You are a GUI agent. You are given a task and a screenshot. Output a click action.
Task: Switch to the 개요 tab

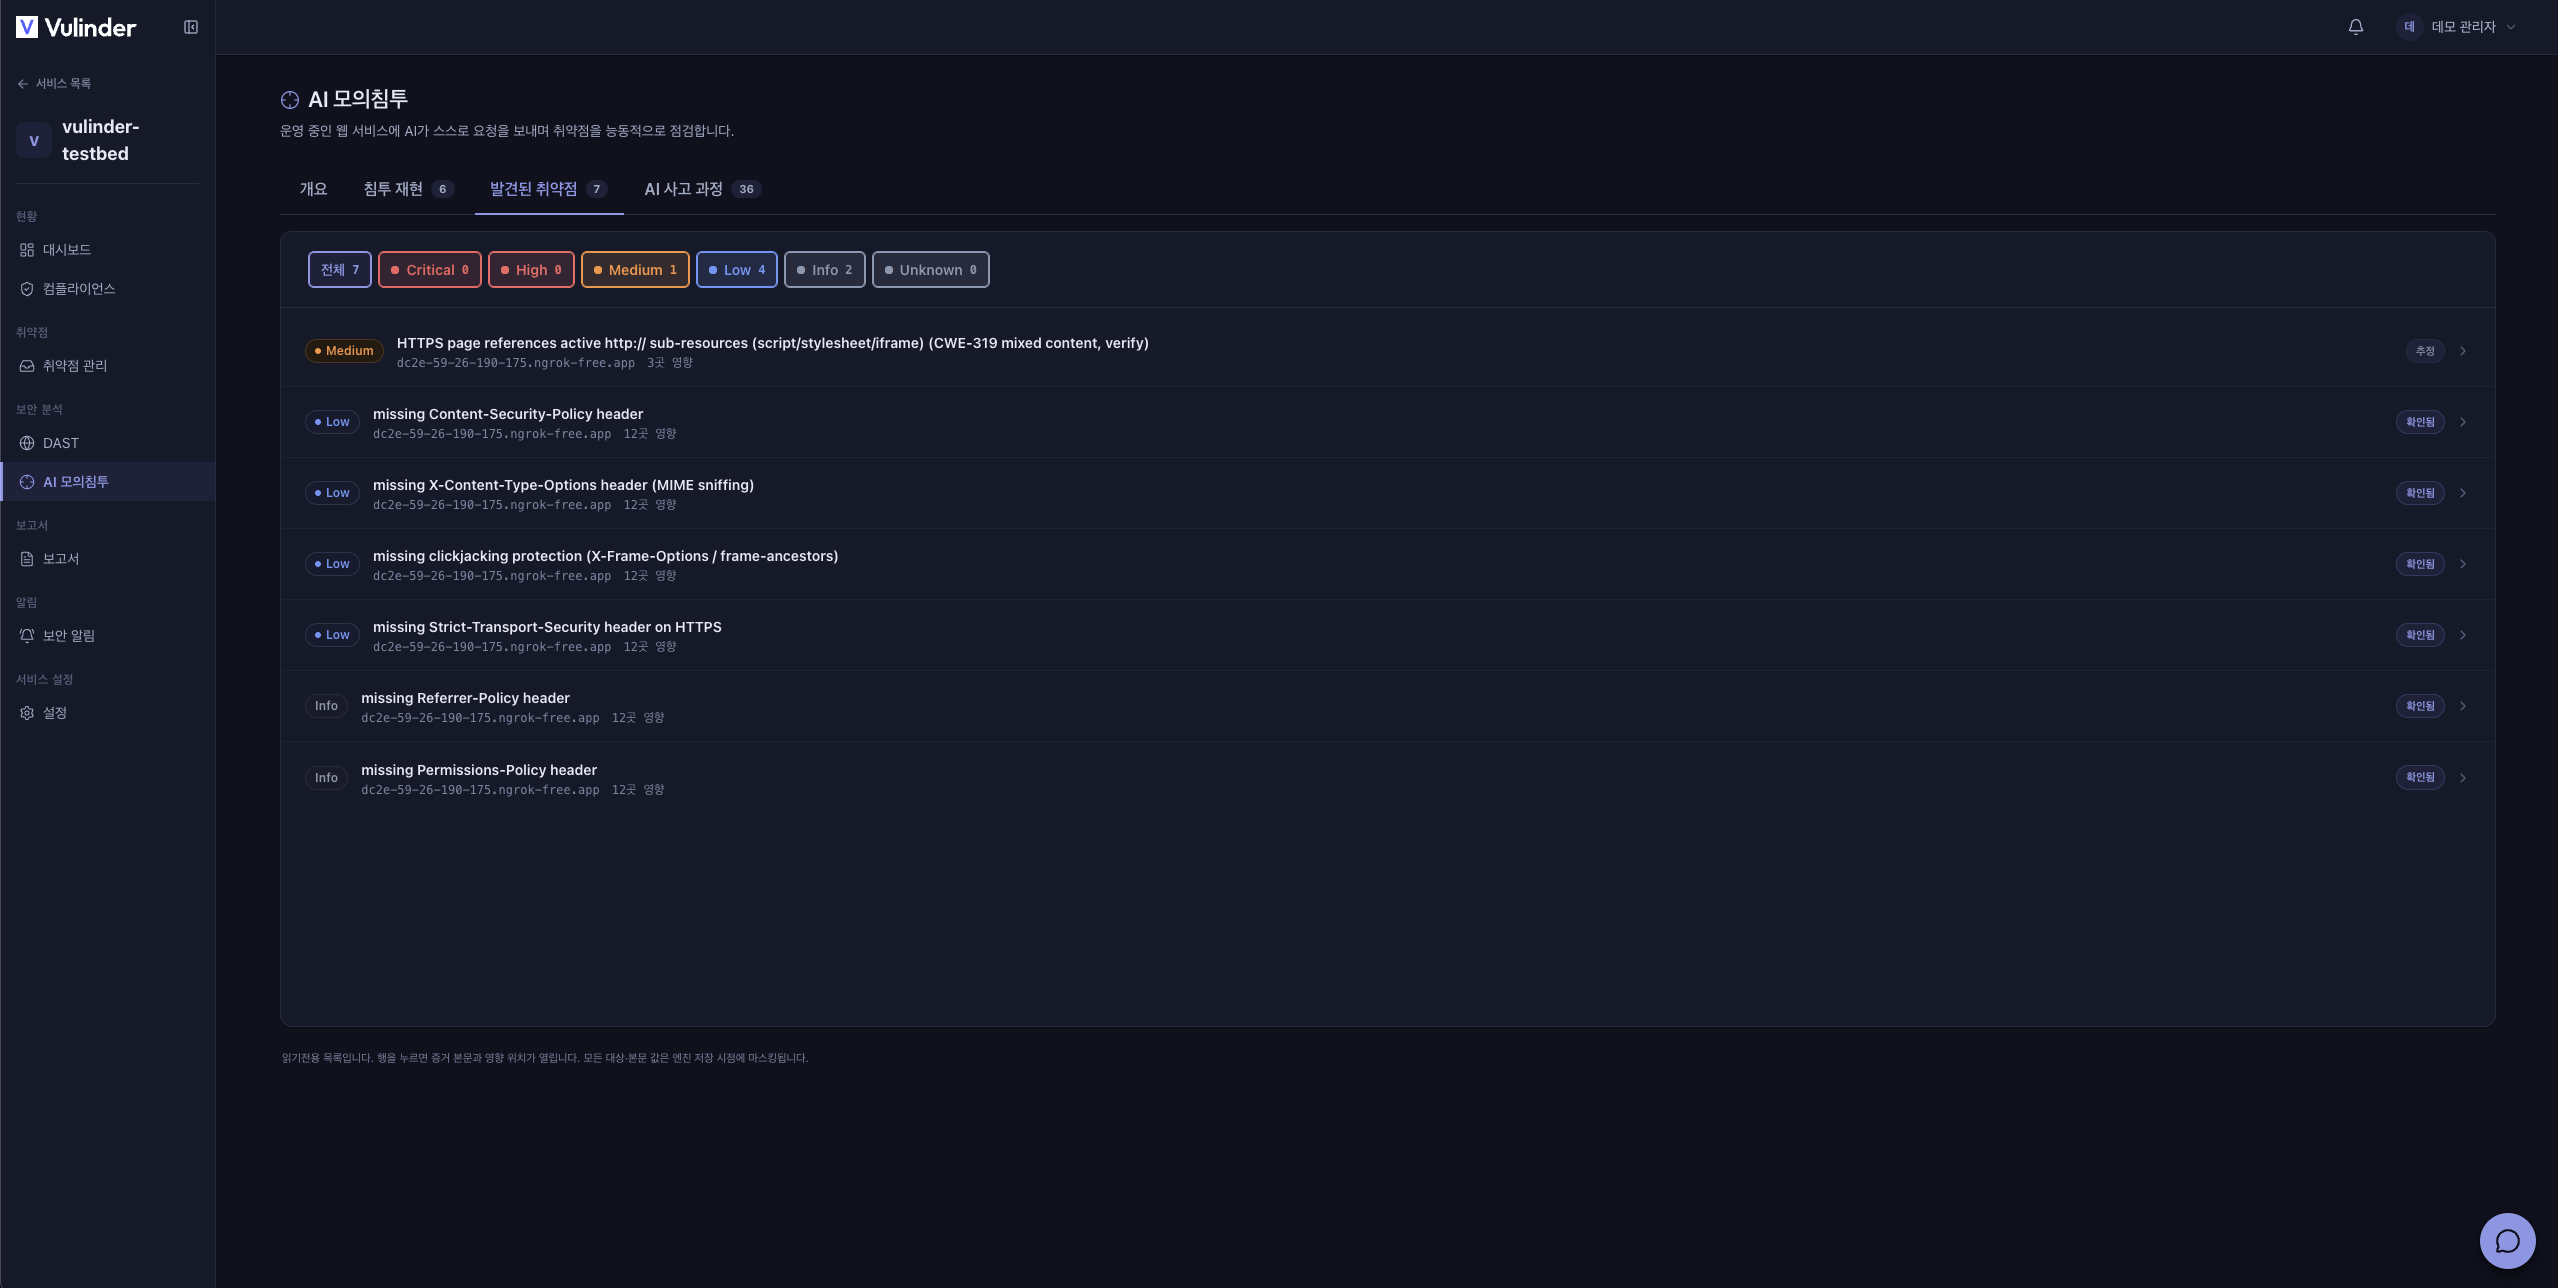[313, 189]
